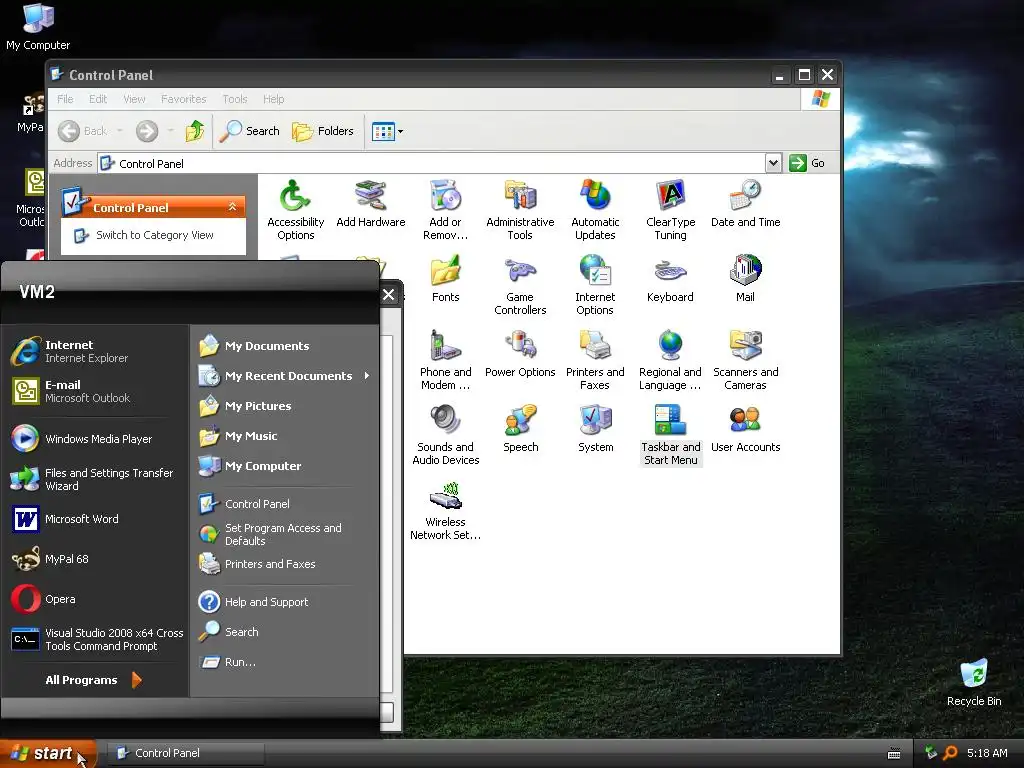Click the clock showing 5:18 AM
The height and width of the screenshot is (768, 1024).
[987, 753]
